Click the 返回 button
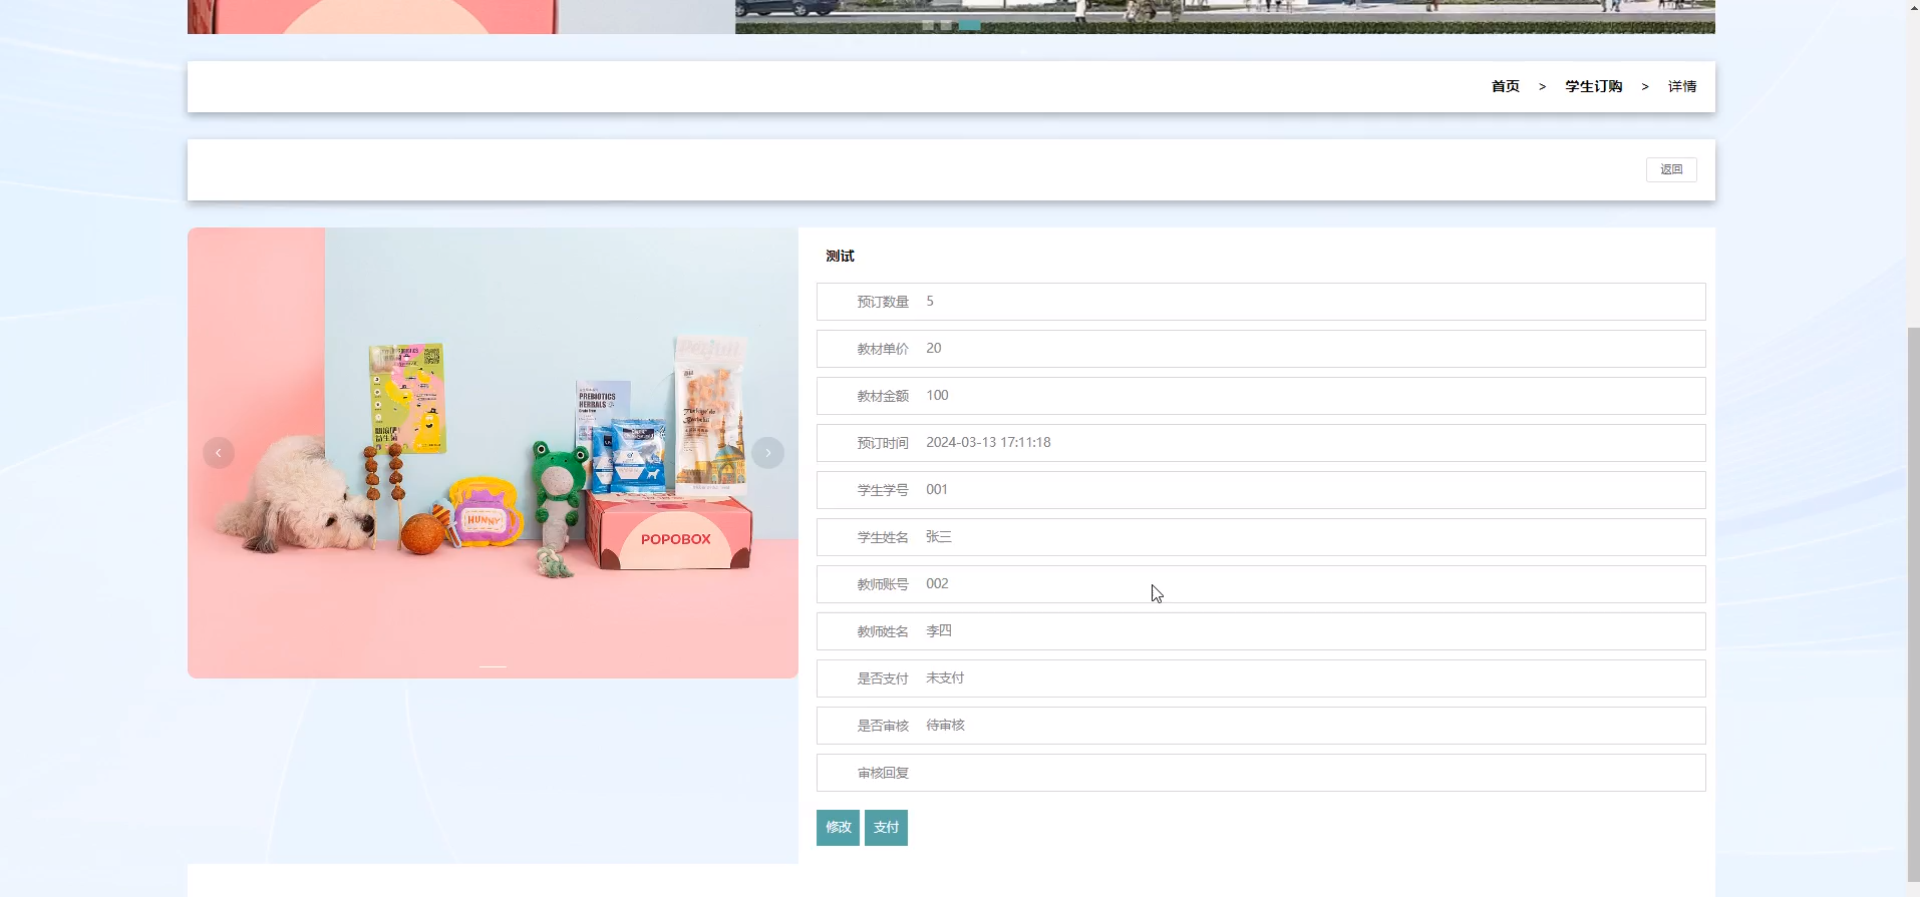This screenshot has width=1920, height=897. click(x=1671, y=170)
